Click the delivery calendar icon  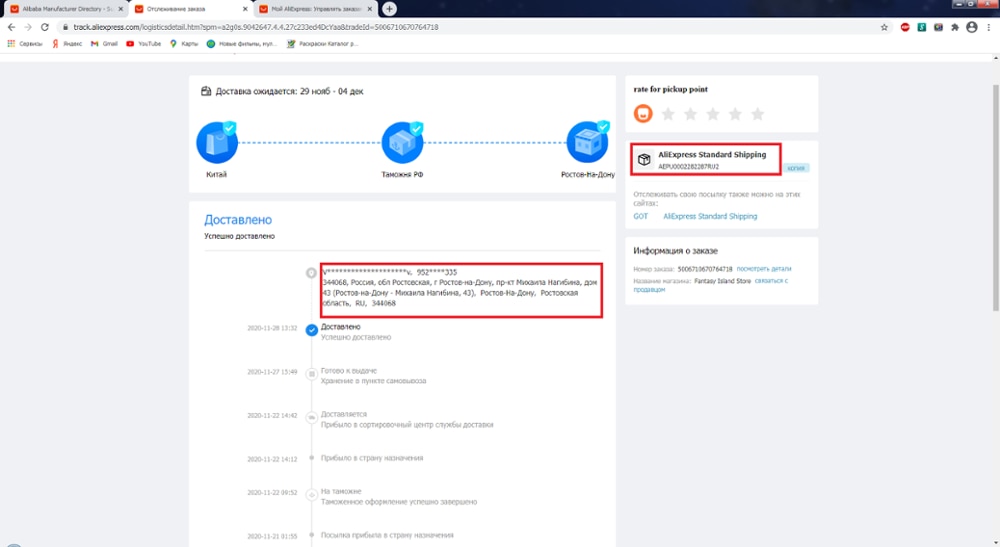click(x=206, y=91)
